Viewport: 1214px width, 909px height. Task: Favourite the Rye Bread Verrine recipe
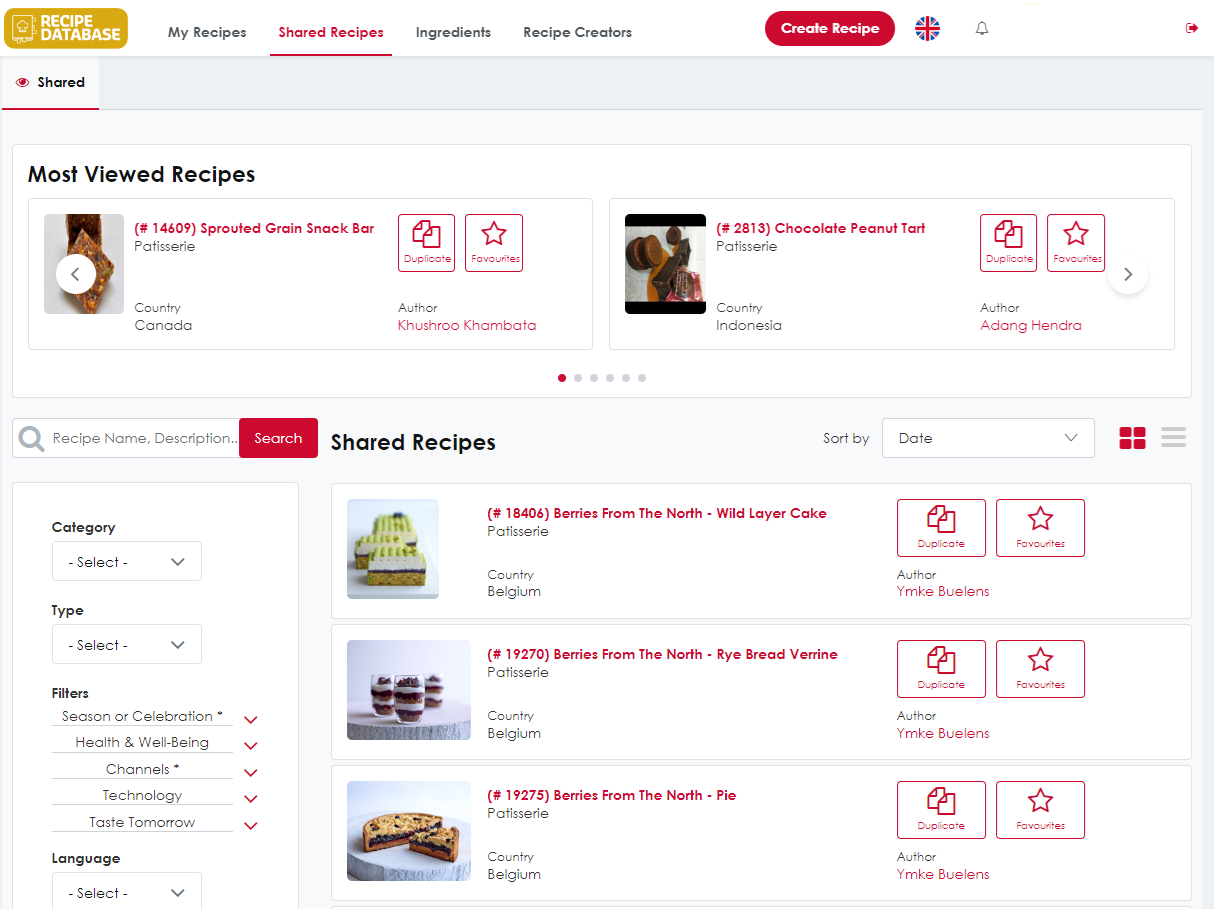coord(1040,668)
